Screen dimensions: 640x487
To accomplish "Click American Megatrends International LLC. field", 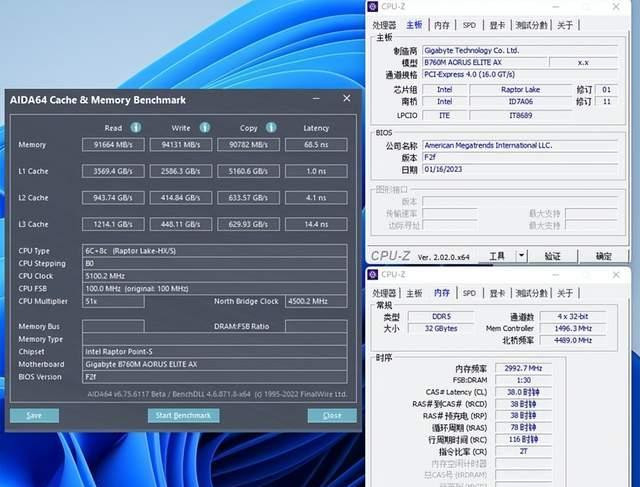I will [x=520, y=145].
